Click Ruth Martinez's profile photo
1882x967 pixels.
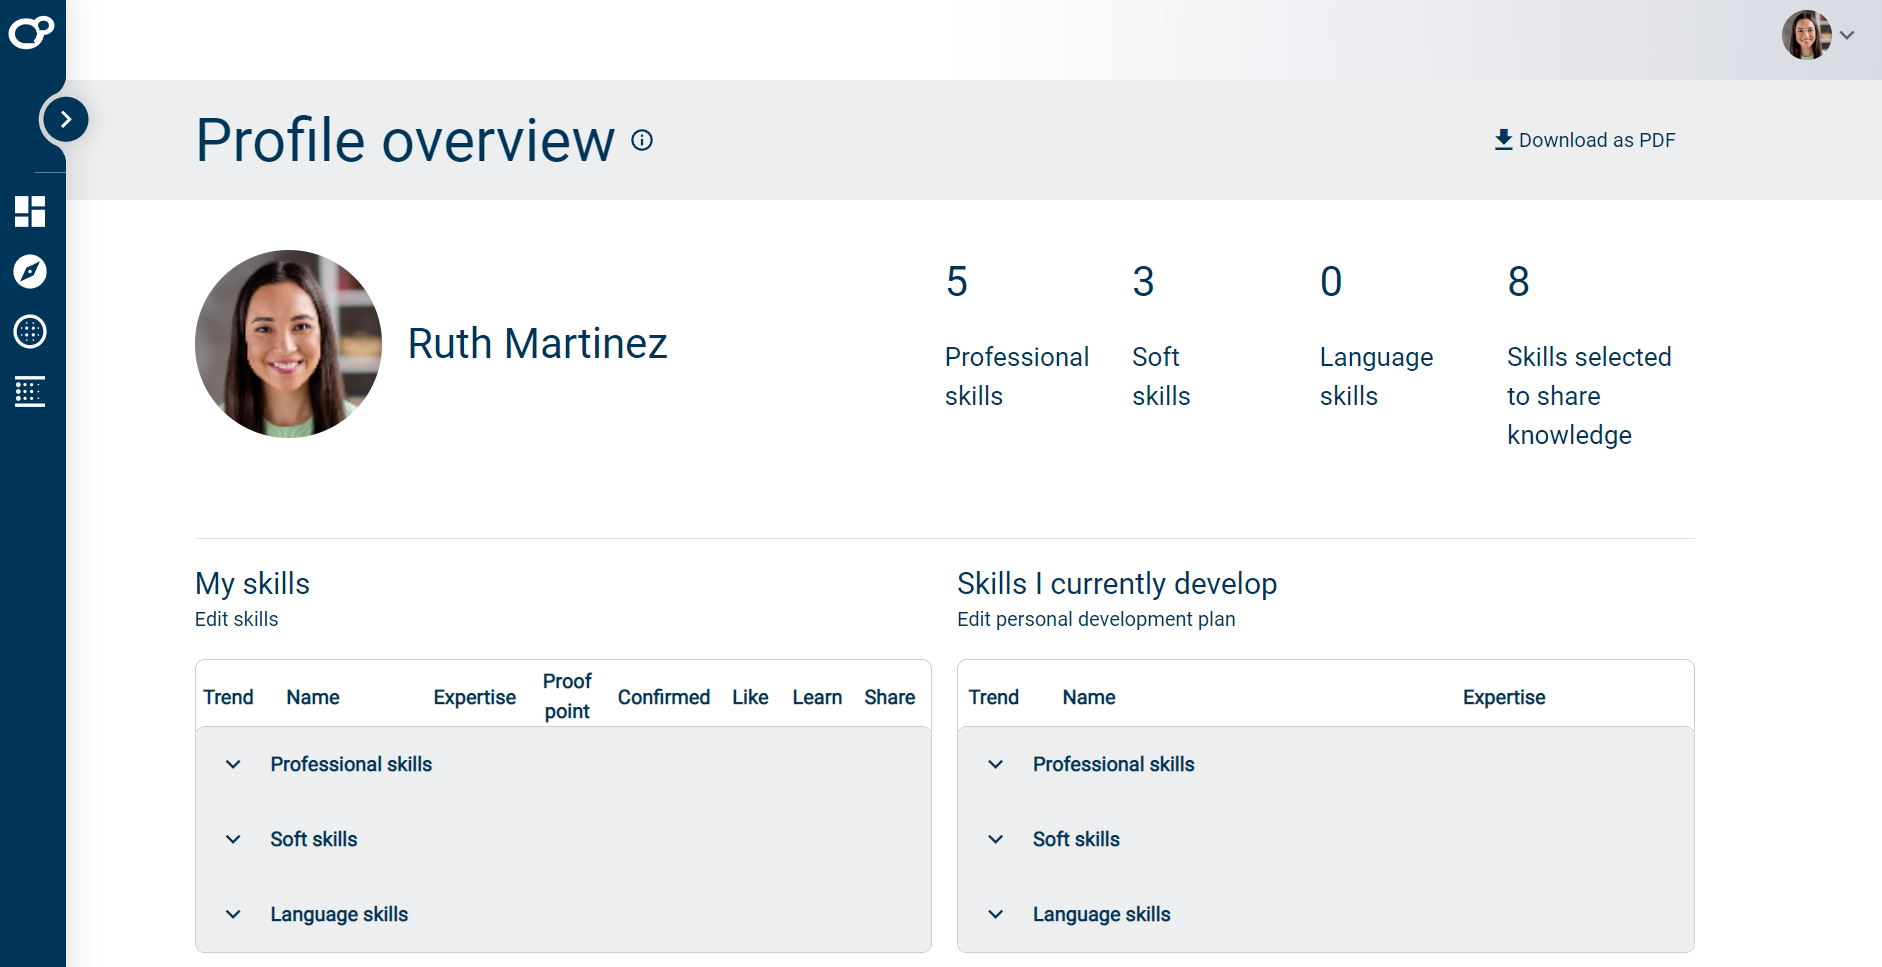click(x=288, y=343)
